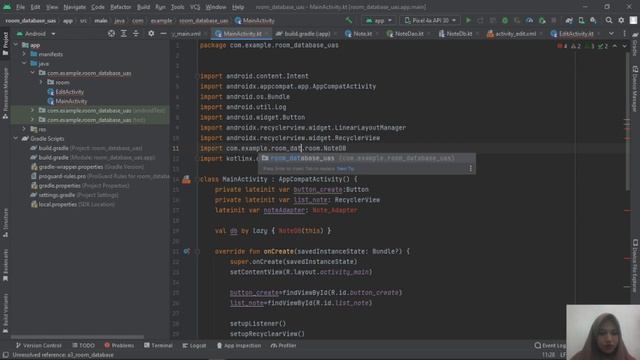Click the Debug app bug icon
Screen dimensions: 640x360
point(505,20)
